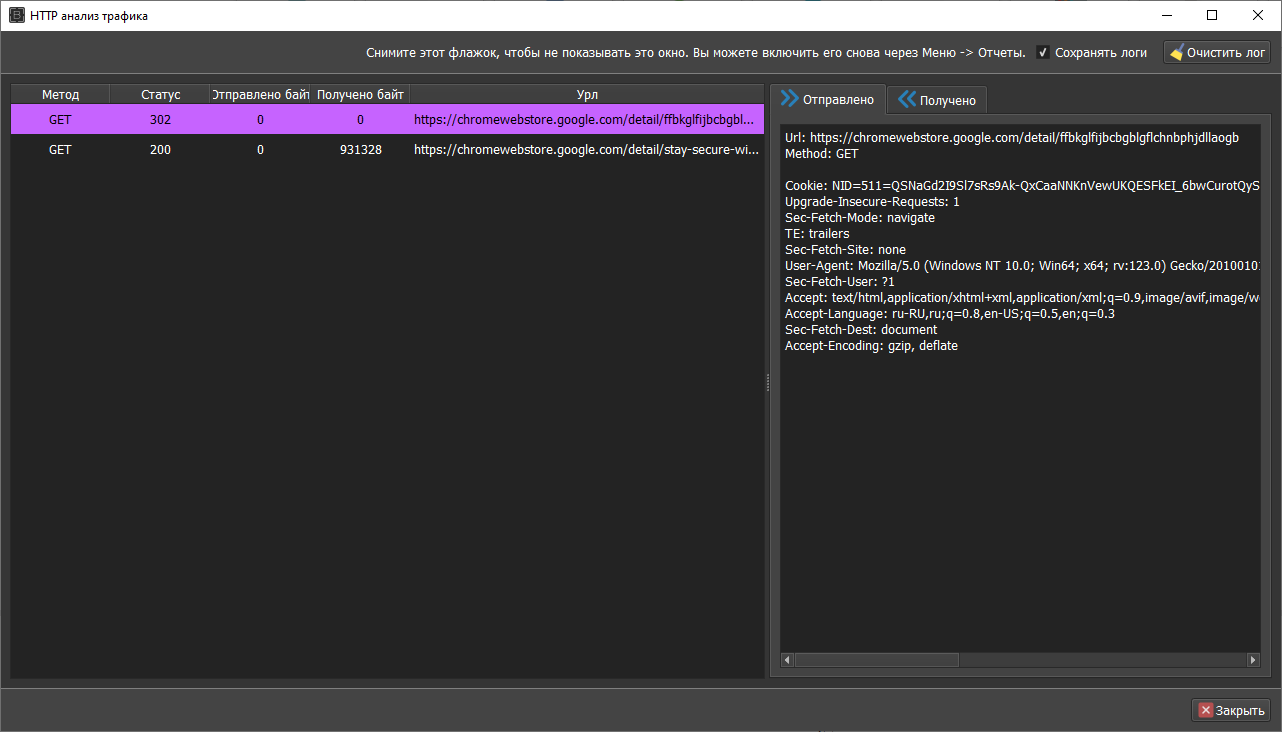The width and height of the screenshot is (1282, 732).
Task: Click the broom icon on Очистить лог
Action: click(x=1176, y=53)
